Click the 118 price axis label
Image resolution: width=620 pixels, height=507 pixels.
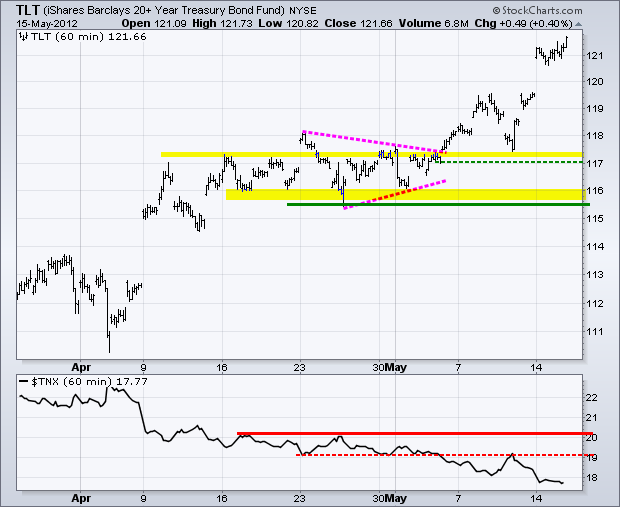pos(595,136)
